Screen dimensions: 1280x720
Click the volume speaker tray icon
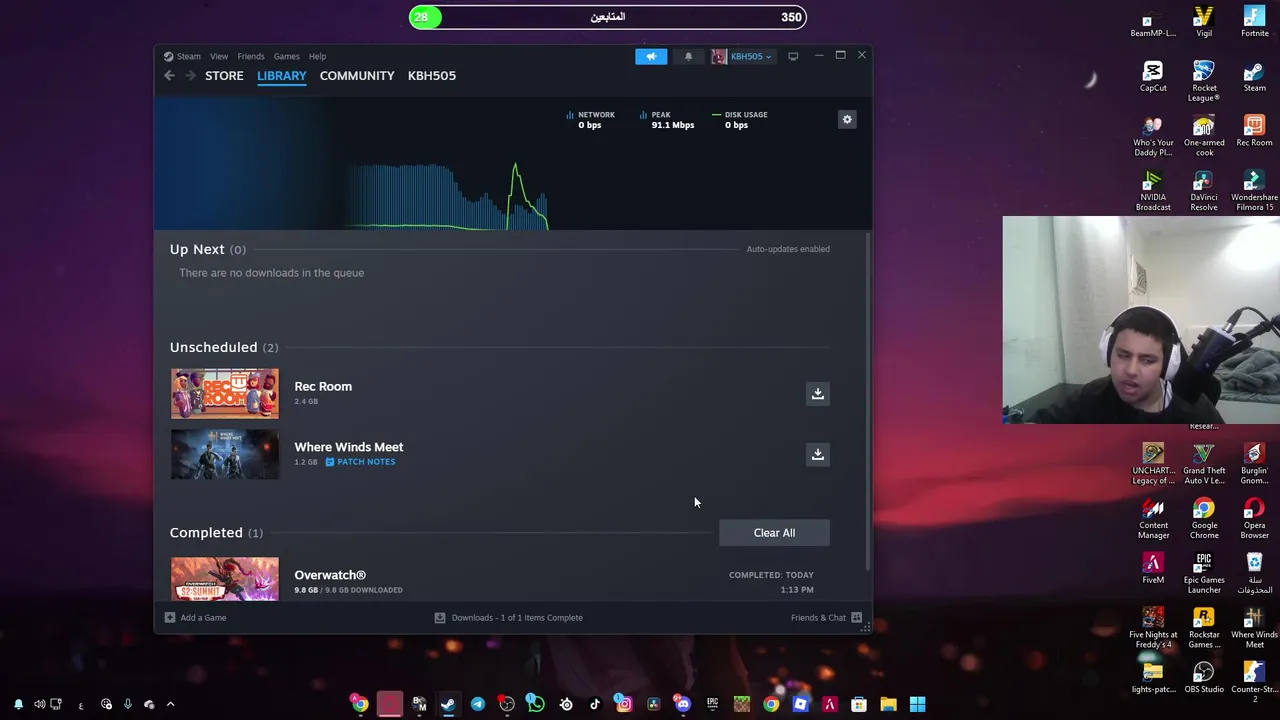point(38,704)
